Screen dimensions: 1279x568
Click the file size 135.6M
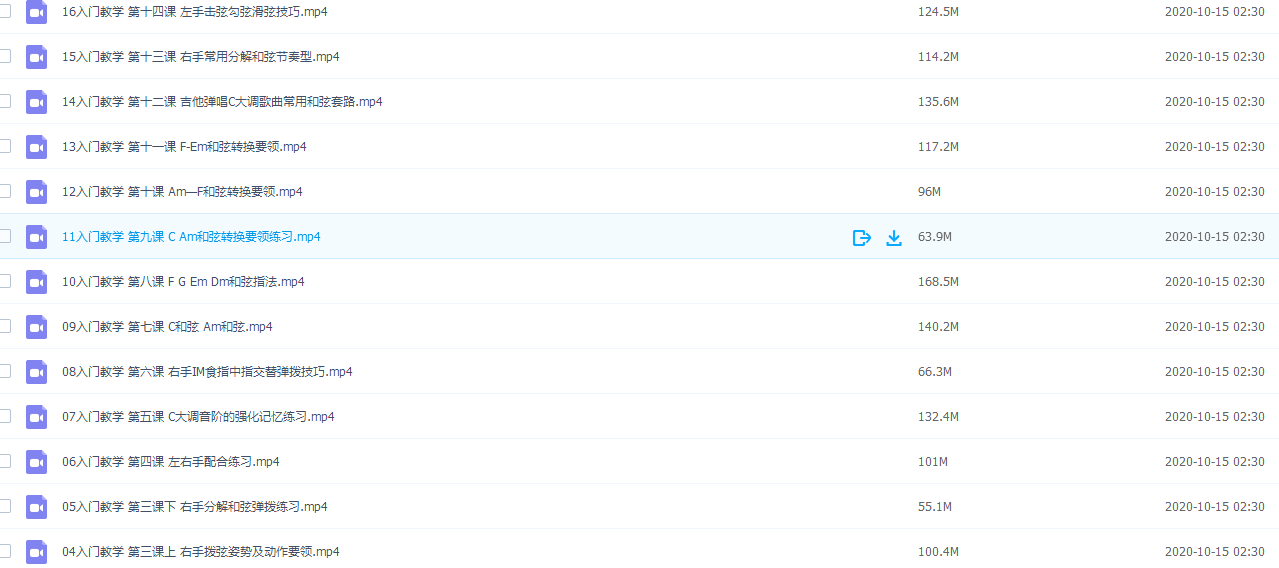click(x=938, y=102)
